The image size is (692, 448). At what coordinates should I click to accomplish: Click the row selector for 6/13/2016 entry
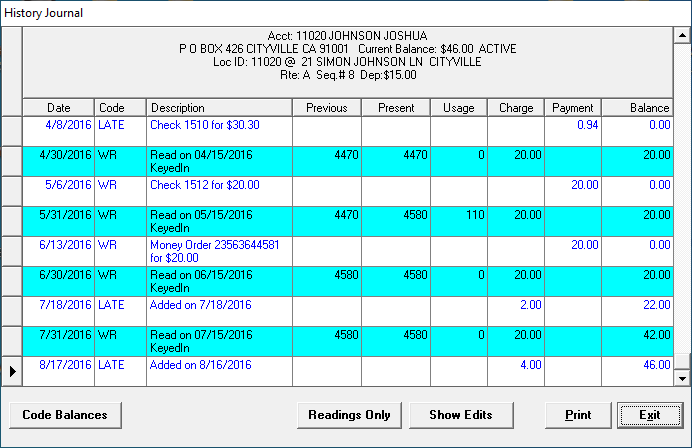12,252
